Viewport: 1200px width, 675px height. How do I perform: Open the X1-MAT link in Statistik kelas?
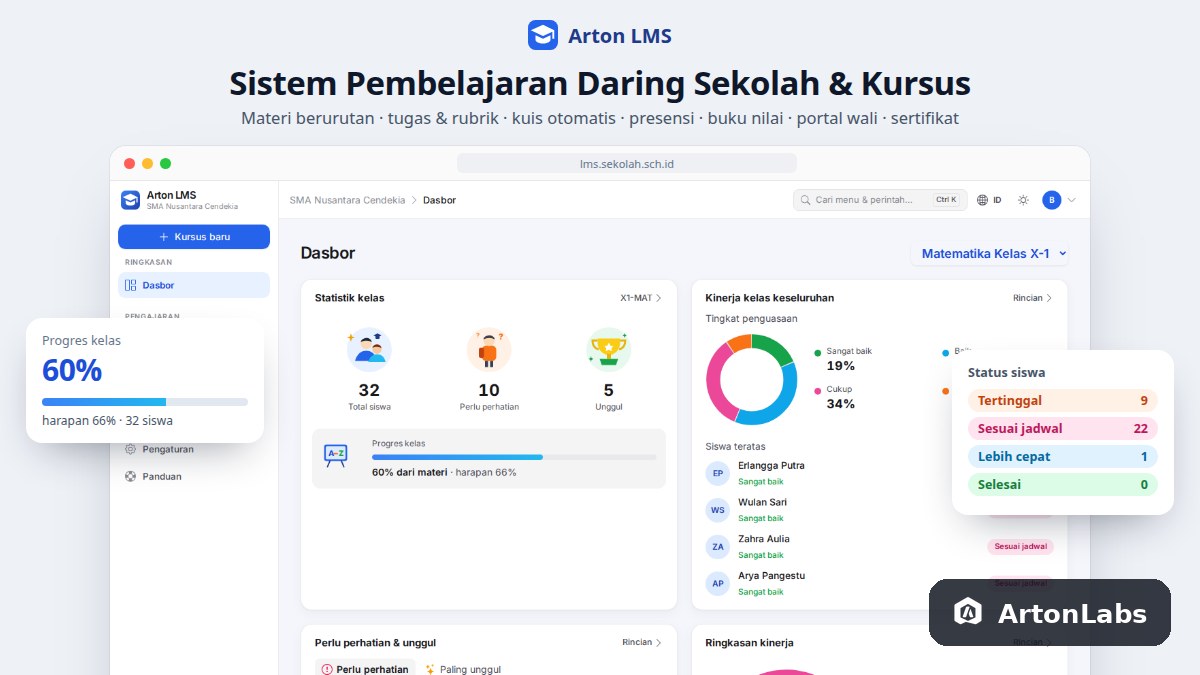coord(641,298)
